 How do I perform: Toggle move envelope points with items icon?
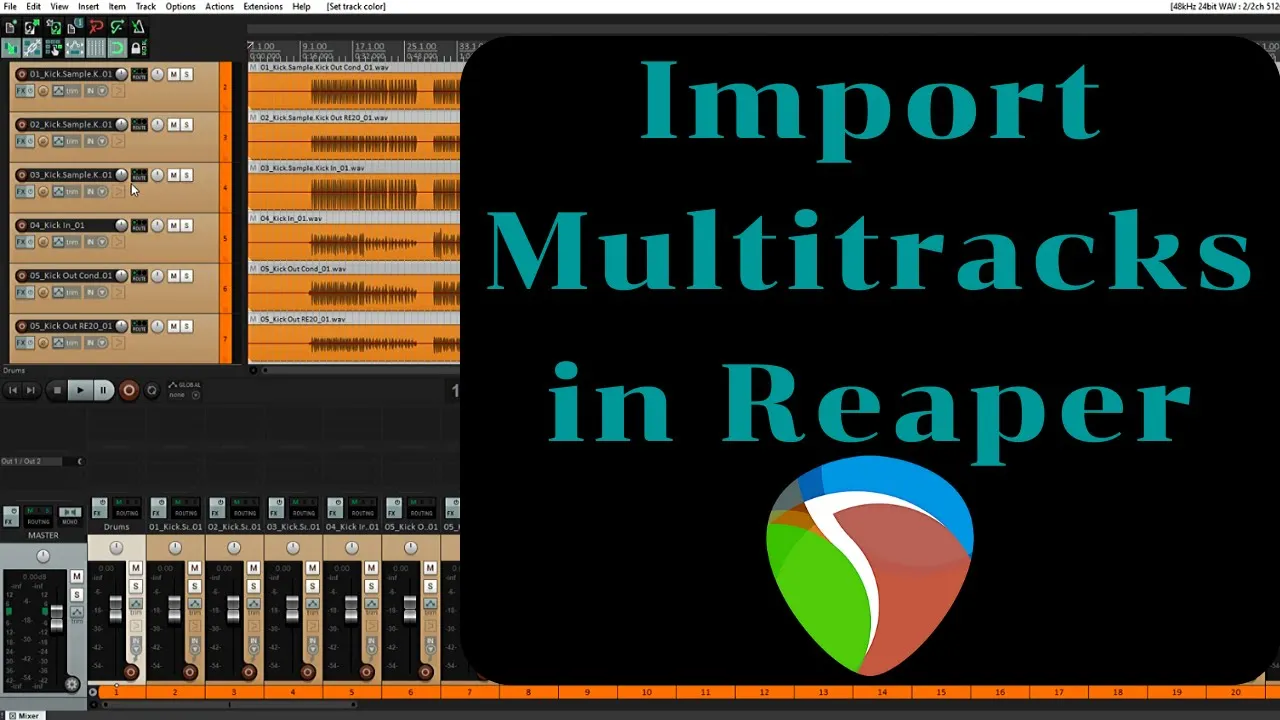coord(75,48)
